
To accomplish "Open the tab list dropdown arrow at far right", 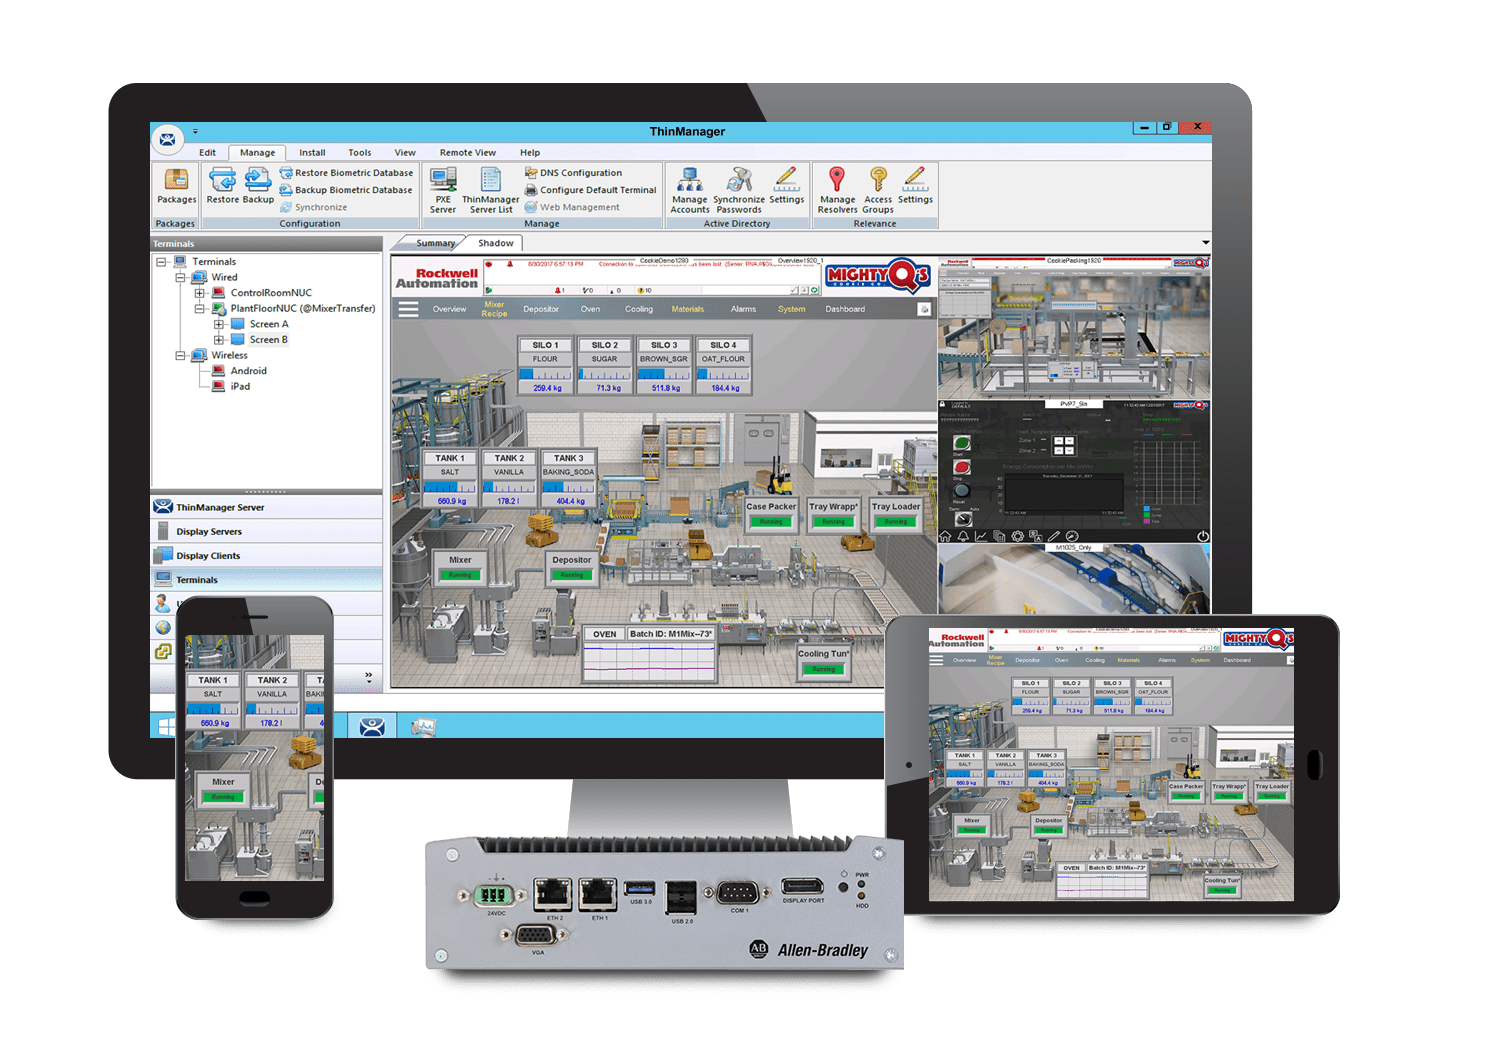I will [x=1205, y=242].
